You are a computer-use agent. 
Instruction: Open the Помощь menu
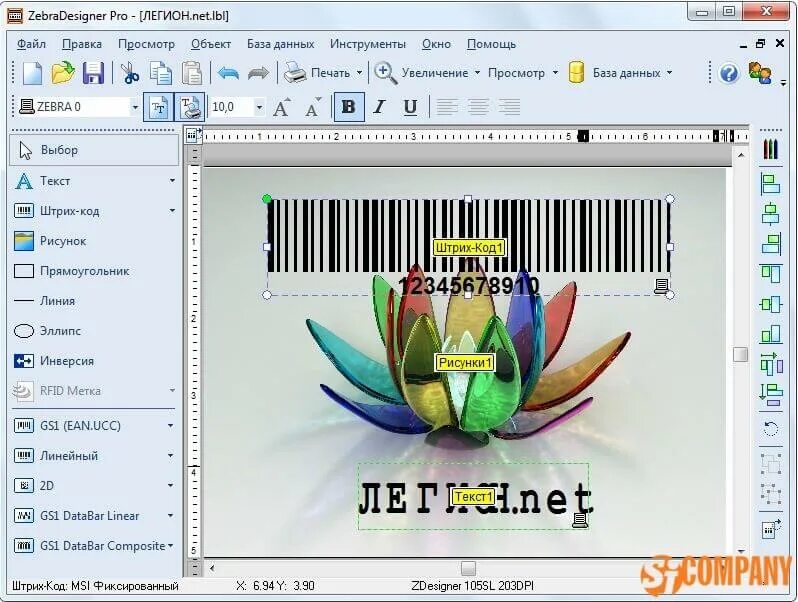coord(491,44)
